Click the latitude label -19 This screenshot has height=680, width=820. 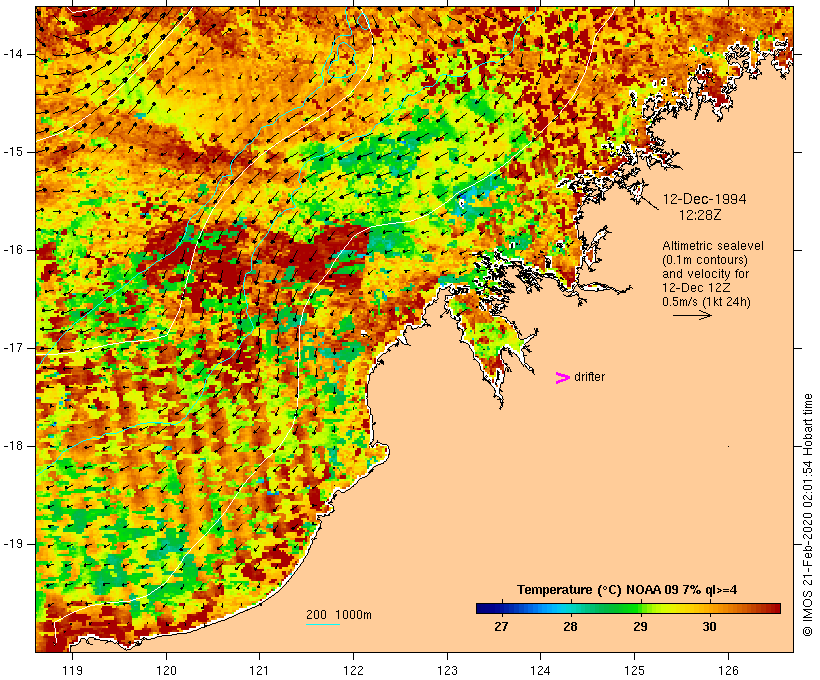tap(13, 544)
